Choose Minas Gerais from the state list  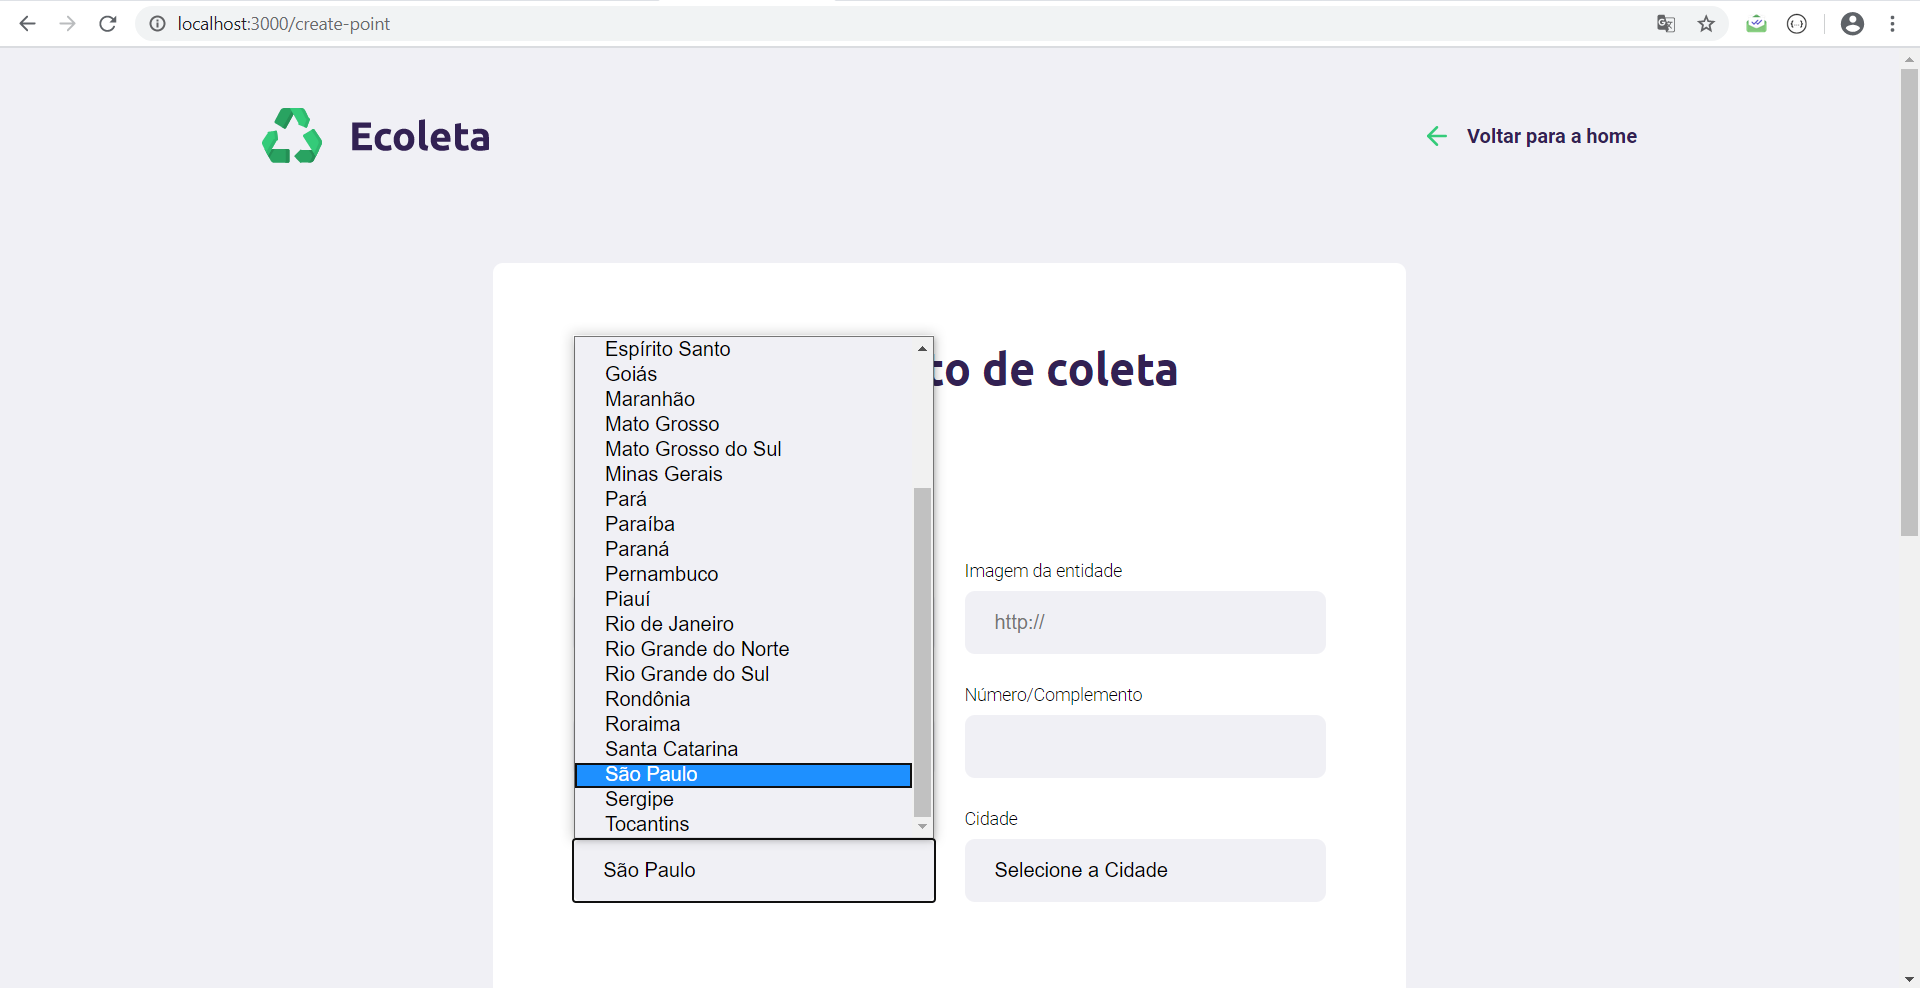[x=663, y=474]
